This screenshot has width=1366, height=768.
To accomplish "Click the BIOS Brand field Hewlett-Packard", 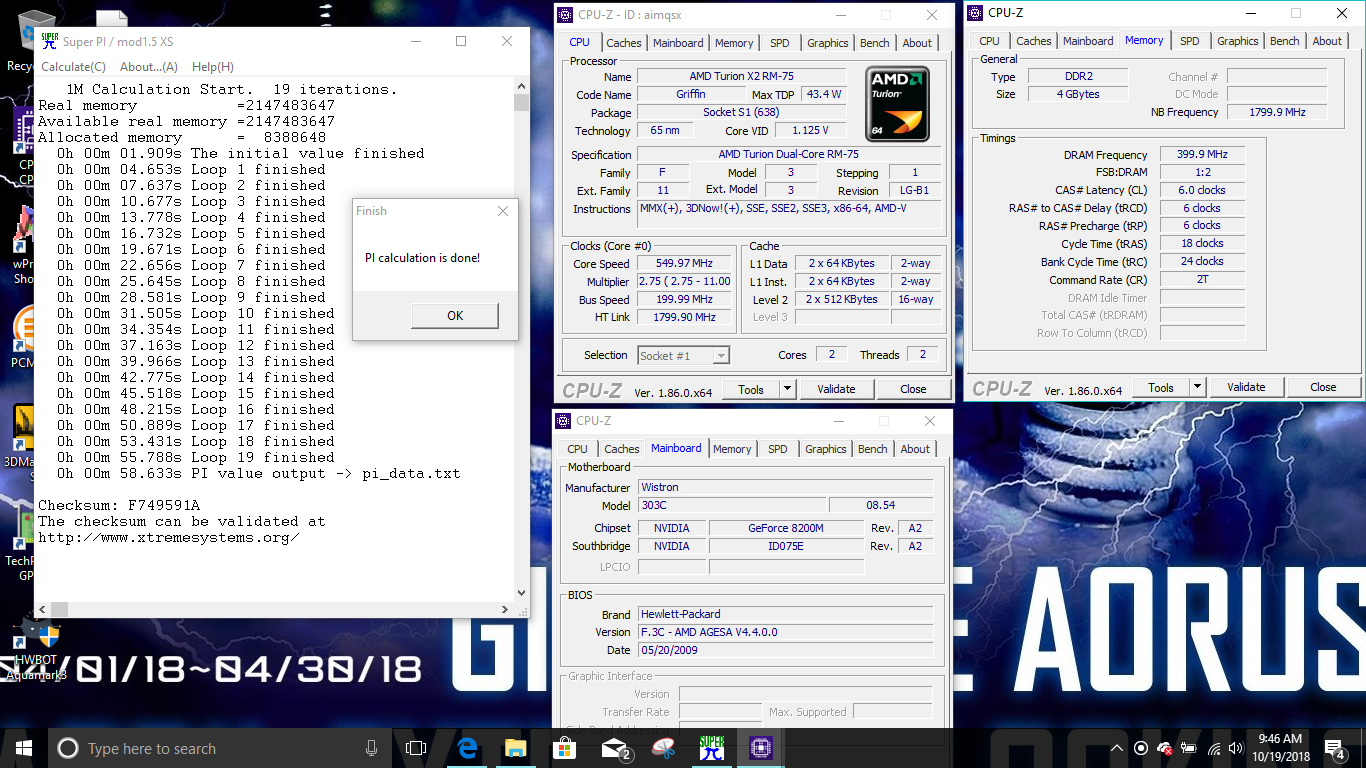I will pyautogui.click(x=785, y=614).
